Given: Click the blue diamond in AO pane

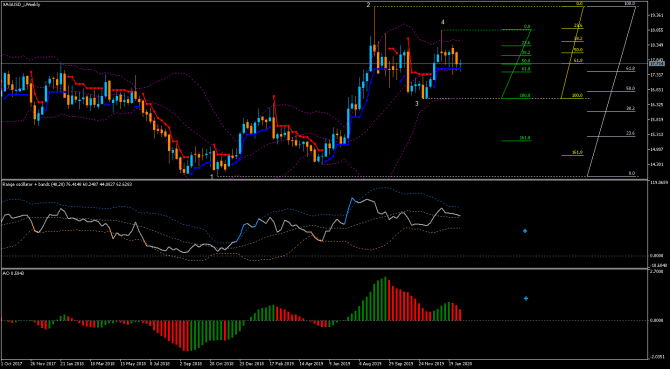Looking at the screenshot, I should click(x=526, y=299).
